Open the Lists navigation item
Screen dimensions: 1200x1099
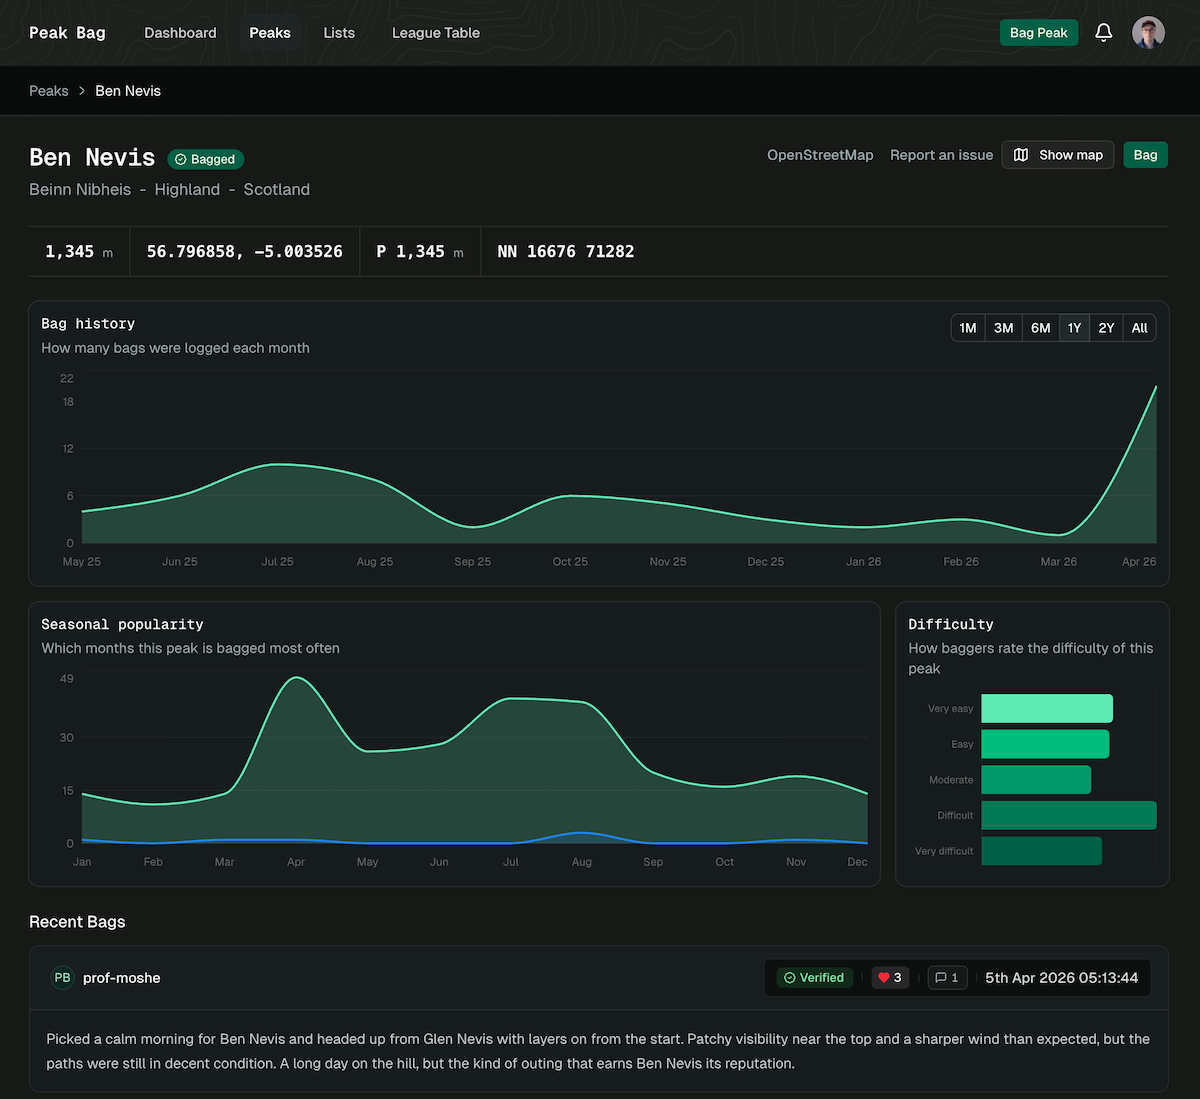click(x=339, y=33)
